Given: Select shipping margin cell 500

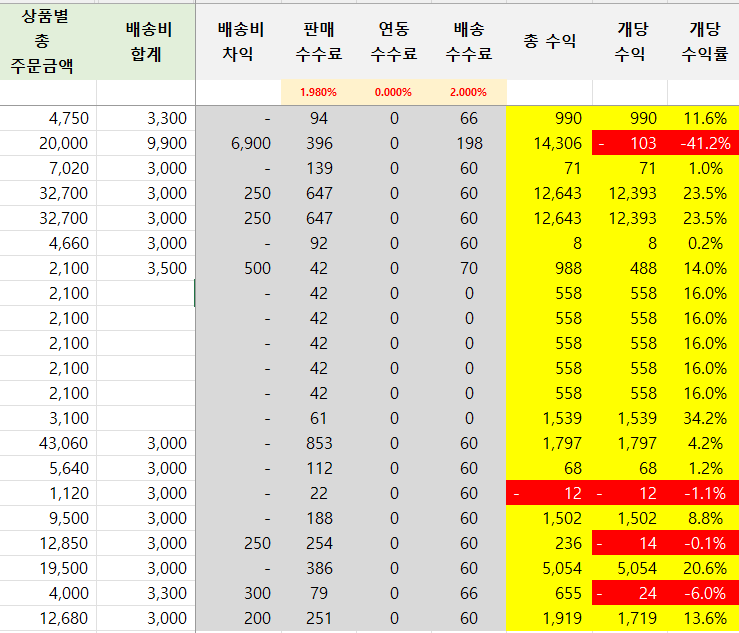Looking at the screenshot, I should pyautogui.click(x=238, y=268).
